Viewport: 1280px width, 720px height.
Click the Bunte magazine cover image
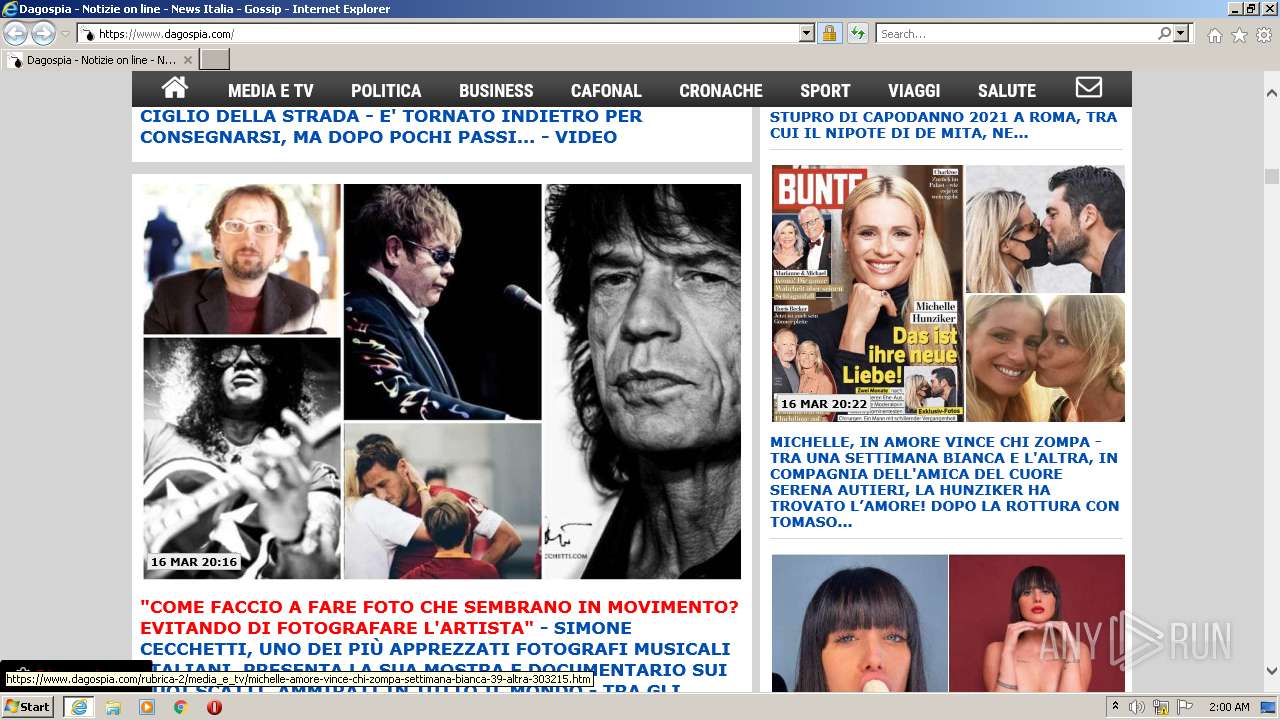coord(867,293)
